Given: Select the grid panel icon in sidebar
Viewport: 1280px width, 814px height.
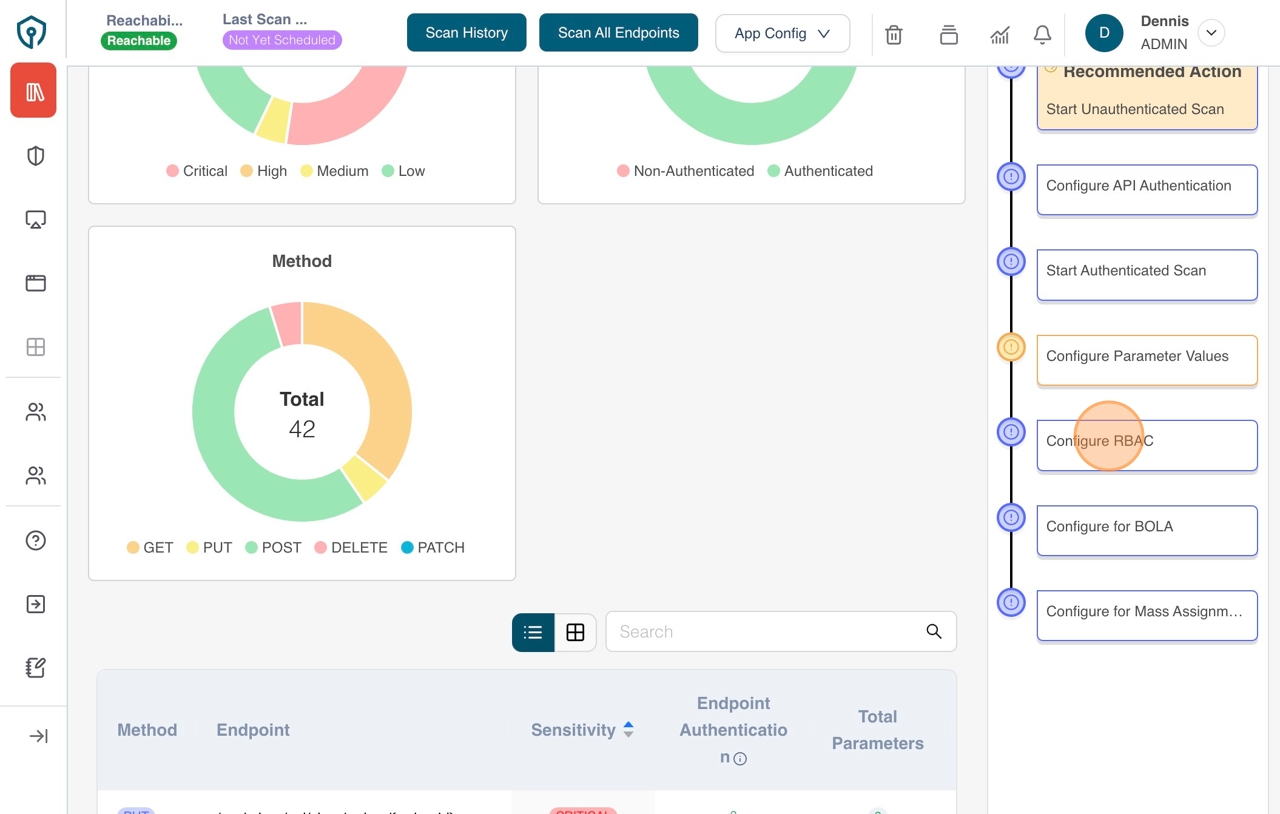Looking at the screenshot, I should coord(34,347).
